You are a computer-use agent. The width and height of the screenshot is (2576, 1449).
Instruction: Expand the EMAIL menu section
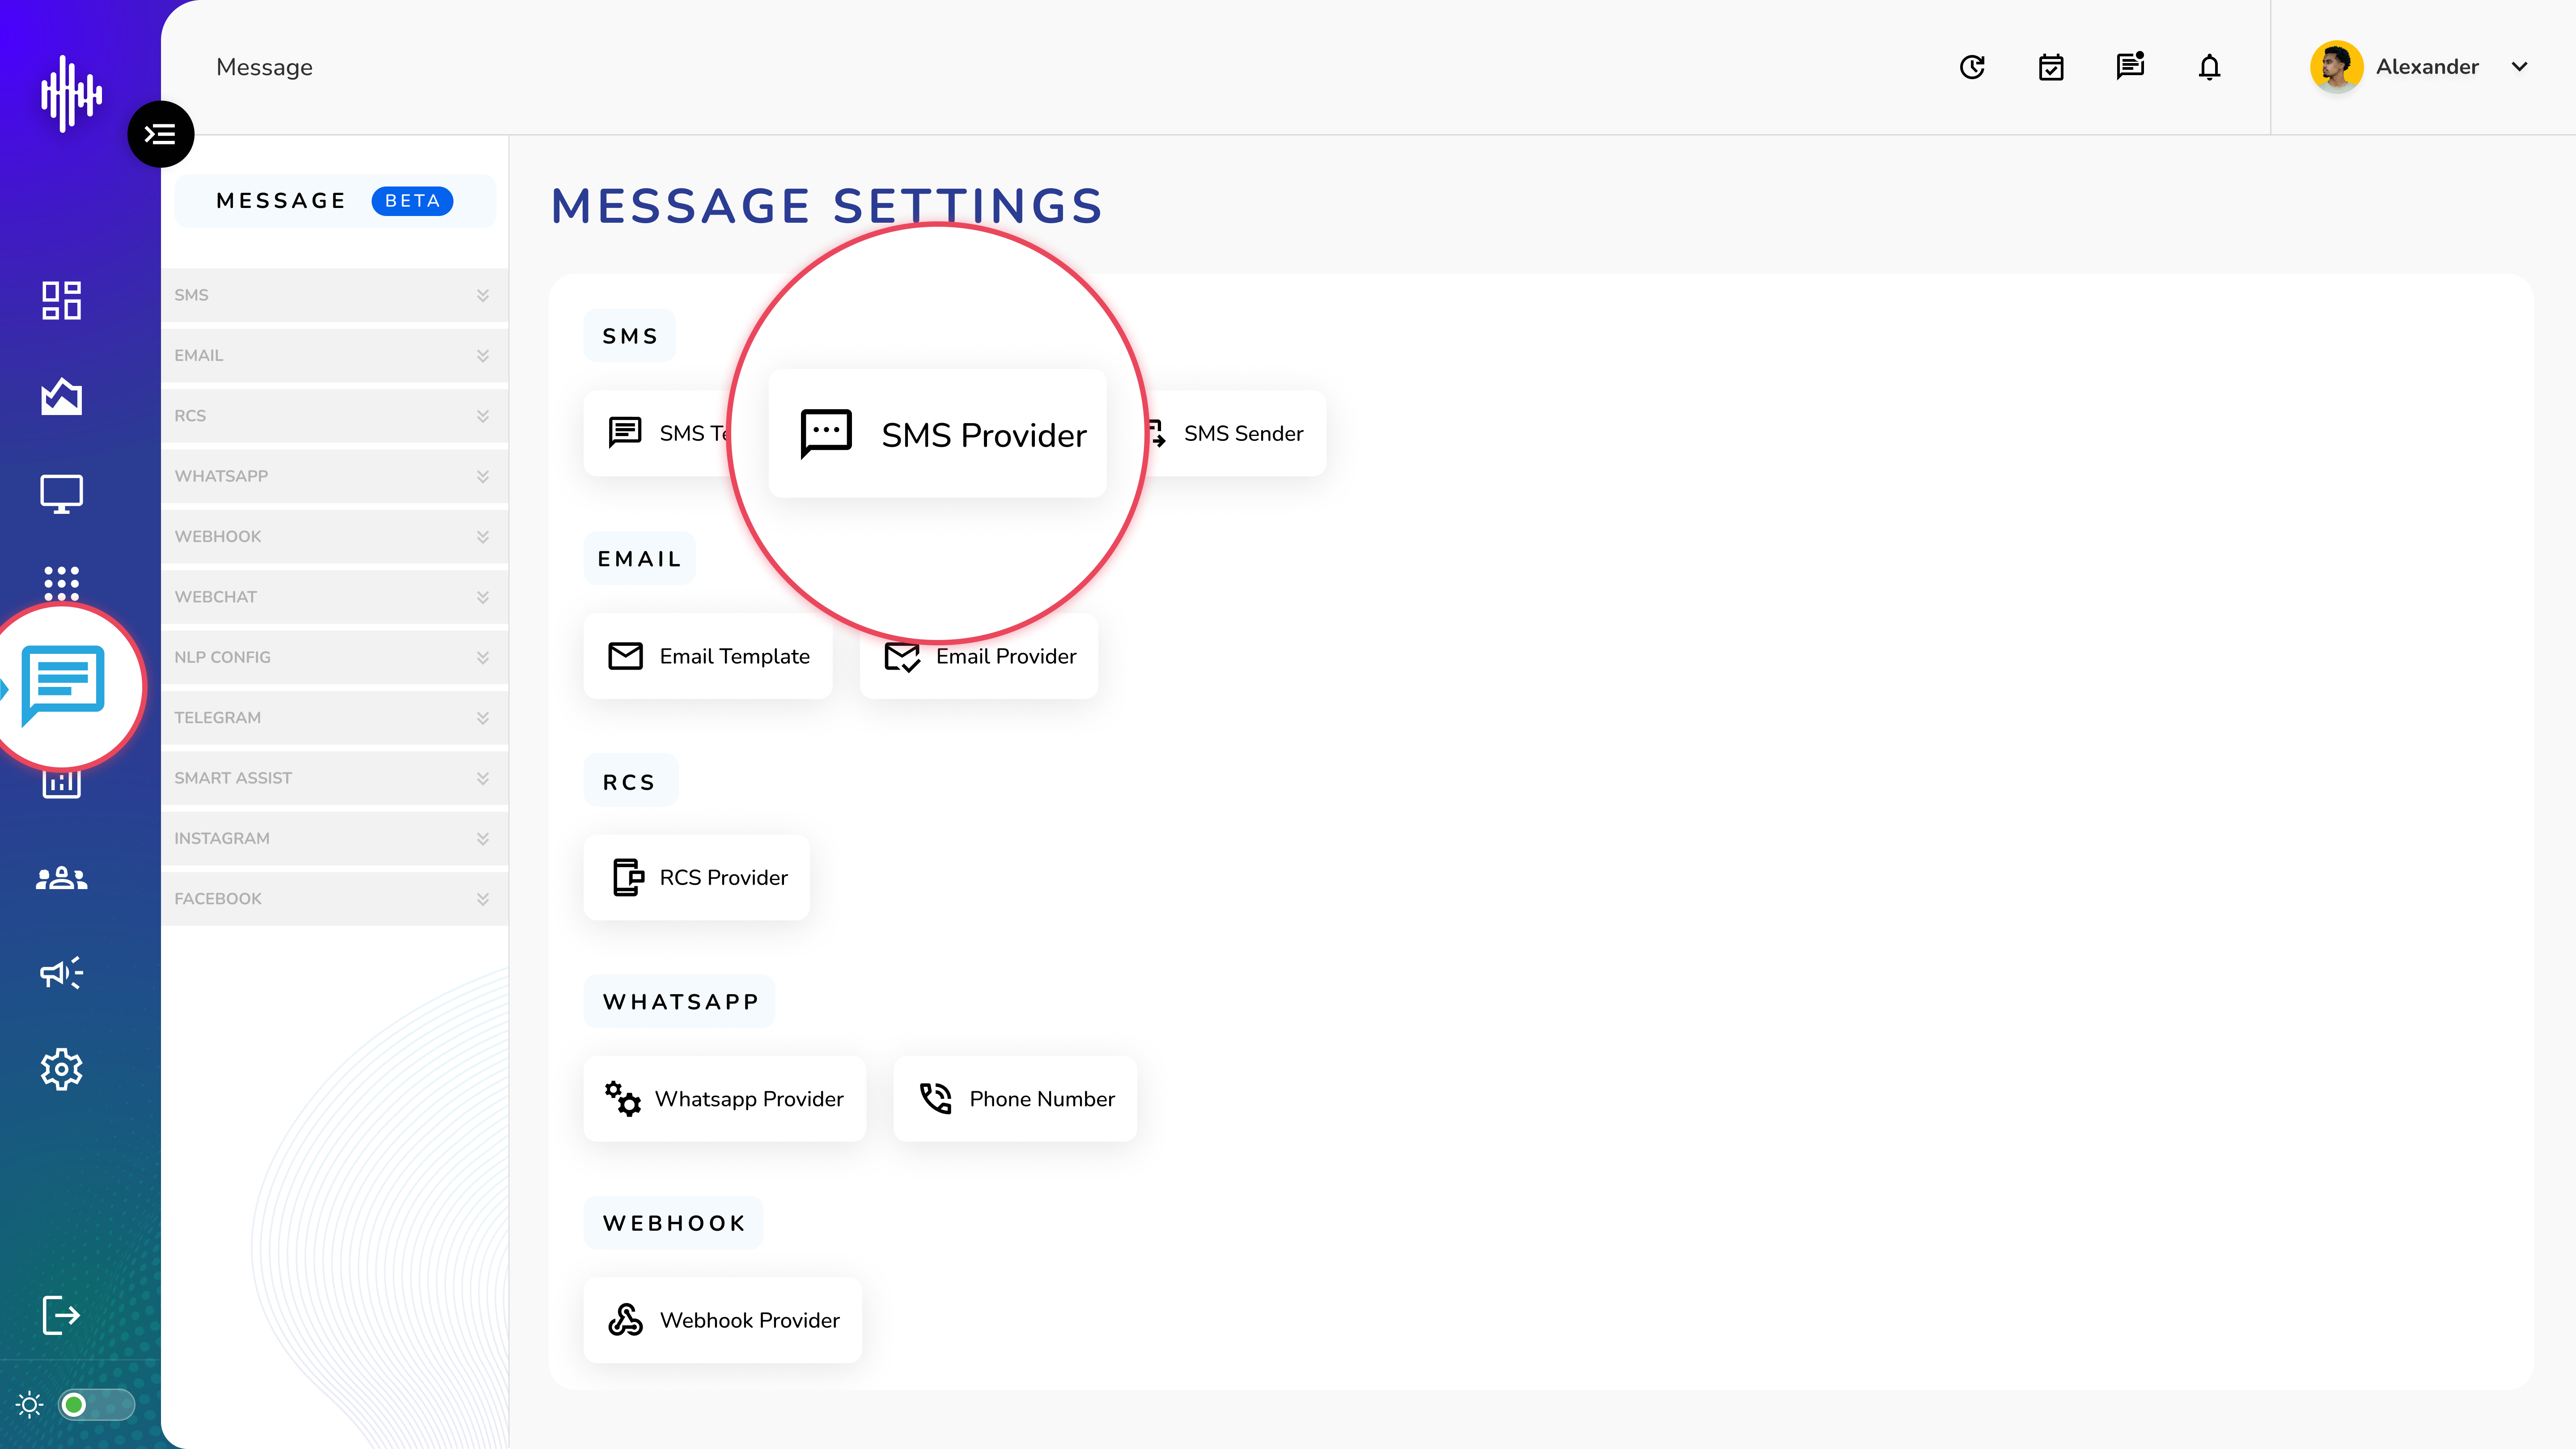point(334,355)
